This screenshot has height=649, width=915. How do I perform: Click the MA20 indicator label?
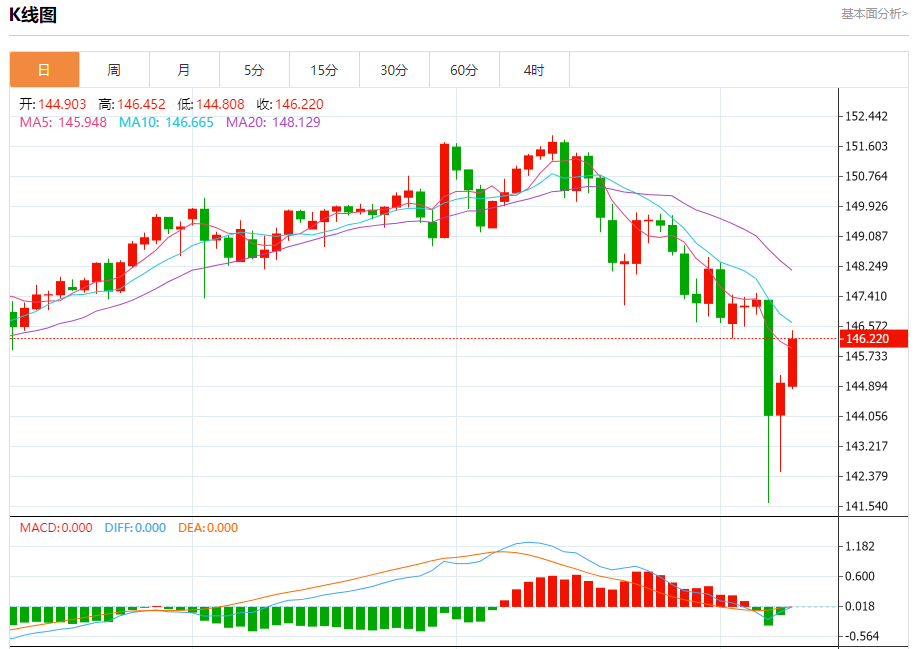click(273, 123)
